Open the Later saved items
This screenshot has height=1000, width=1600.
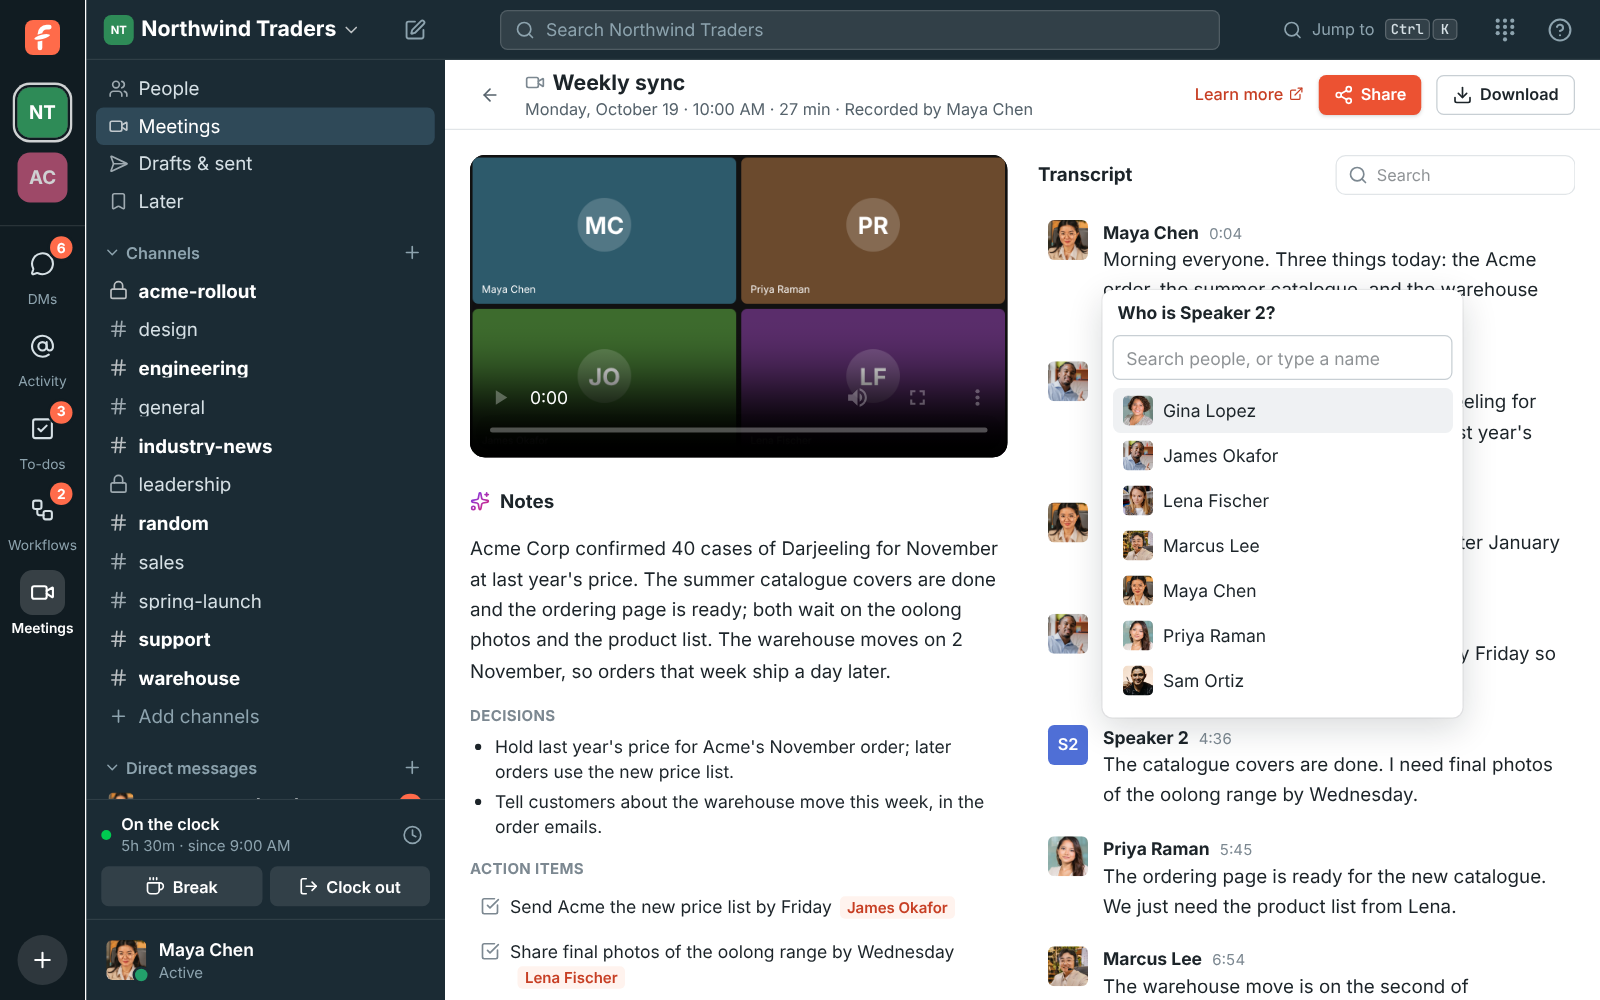tap(265, 202)
